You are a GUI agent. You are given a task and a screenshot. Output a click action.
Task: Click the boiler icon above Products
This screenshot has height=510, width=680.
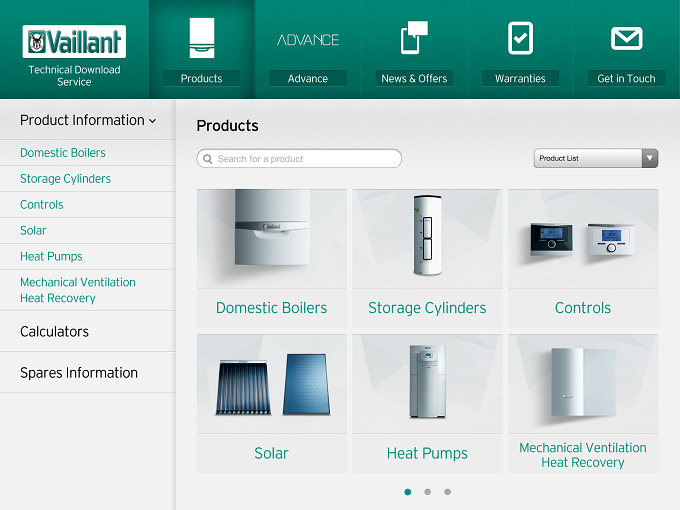[202, 38]
